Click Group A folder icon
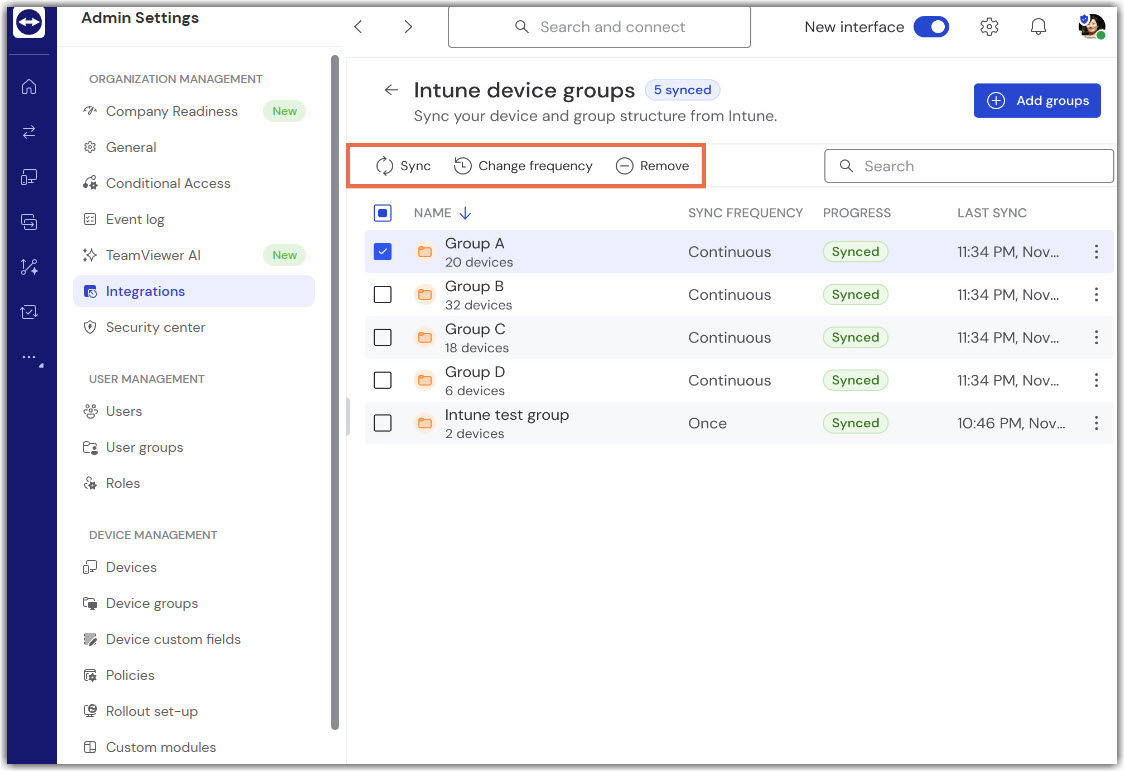1125x772 pixels. (425, 252)
